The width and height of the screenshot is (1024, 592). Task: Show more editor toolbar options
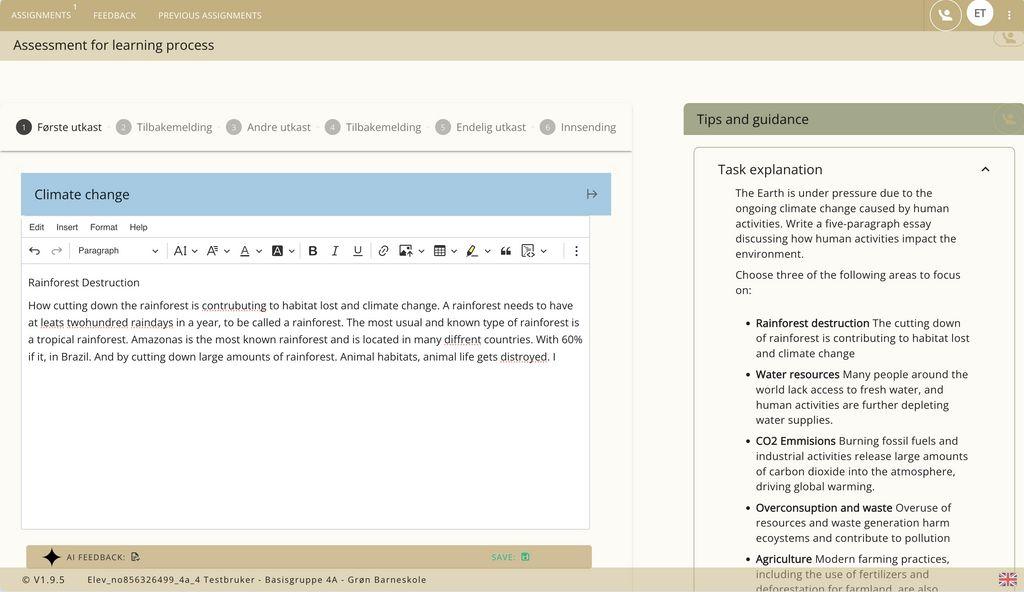576,251
